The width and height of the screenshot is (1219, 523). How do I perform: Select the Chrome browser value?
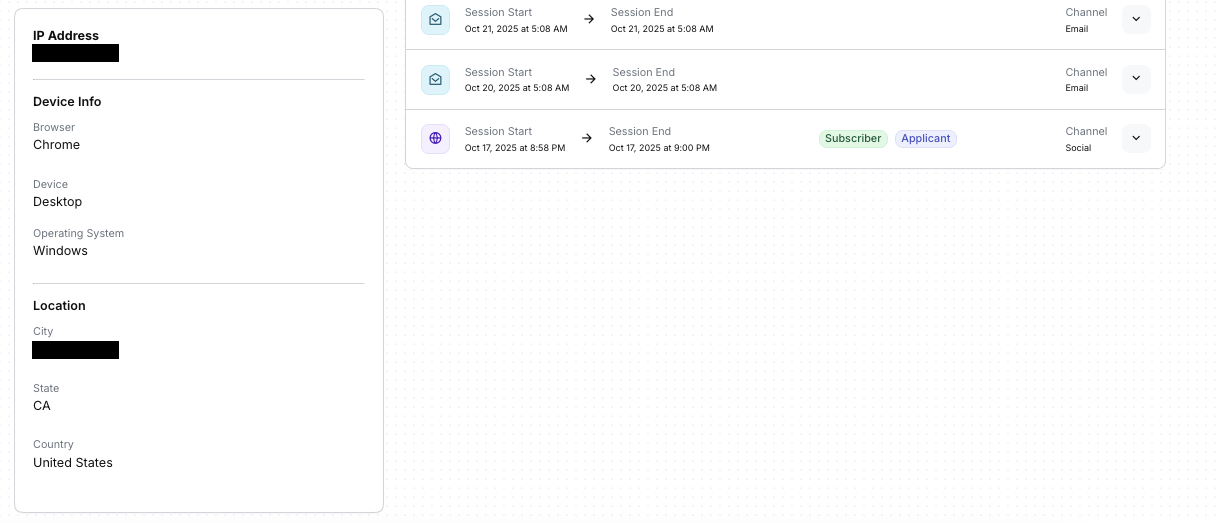pos(56,145)
